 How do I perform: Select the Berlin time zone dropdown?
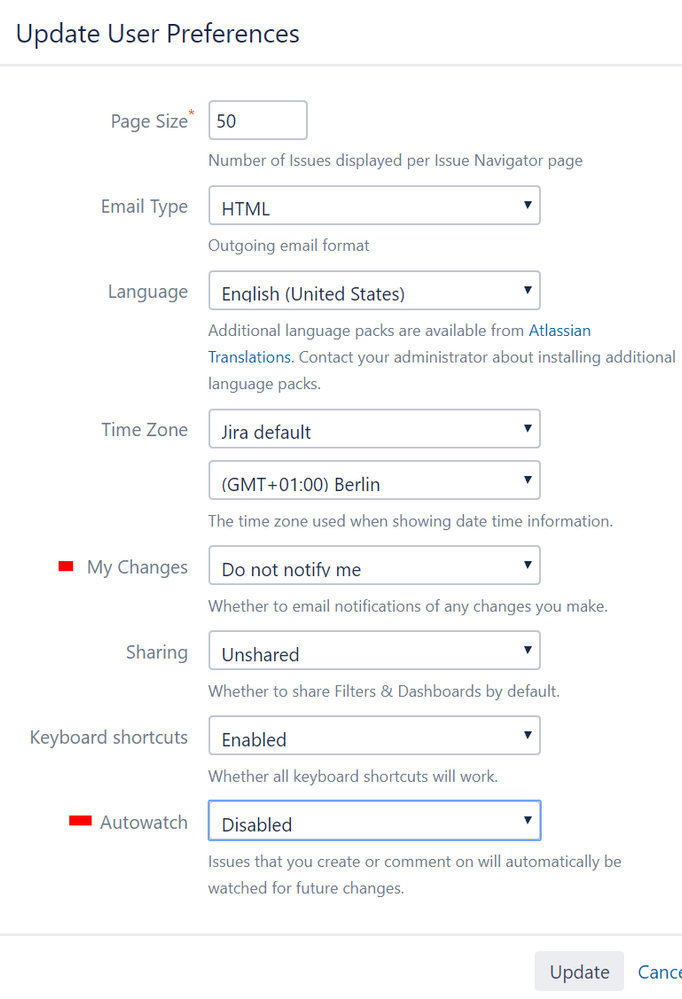pyautogui.click(x=374, y=480)
